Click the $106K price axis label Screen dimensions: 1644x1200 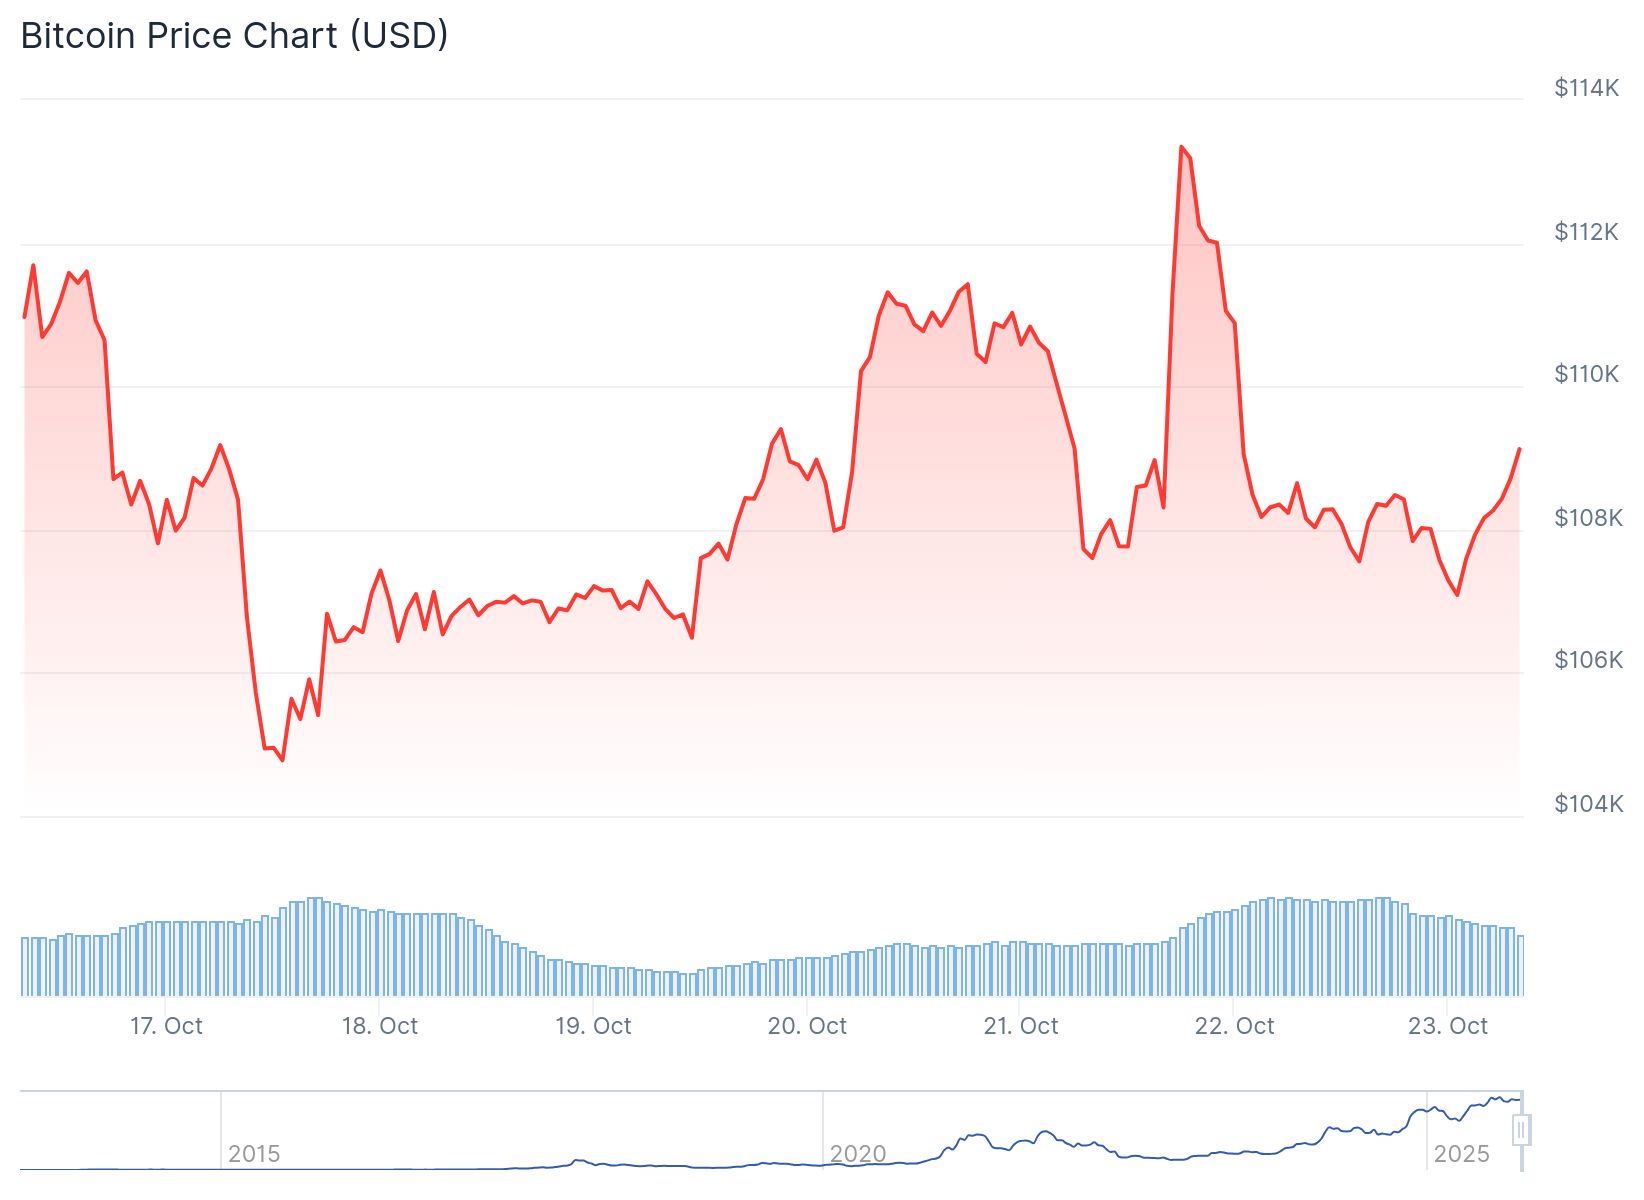(1588, 660)
